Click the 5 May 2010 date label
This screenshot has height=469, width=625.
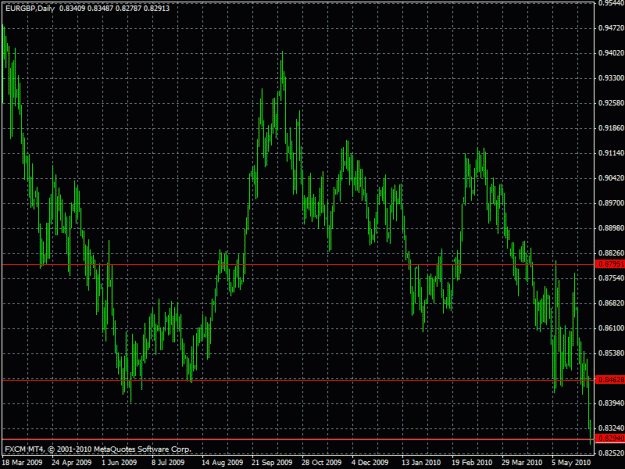pos(571,462)
